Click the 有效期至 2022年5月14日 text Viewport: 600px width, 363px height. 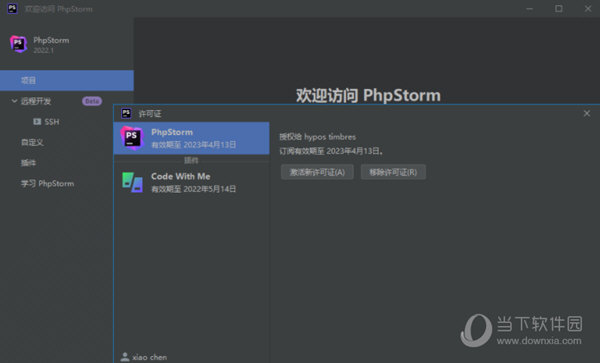coord(194,189)
